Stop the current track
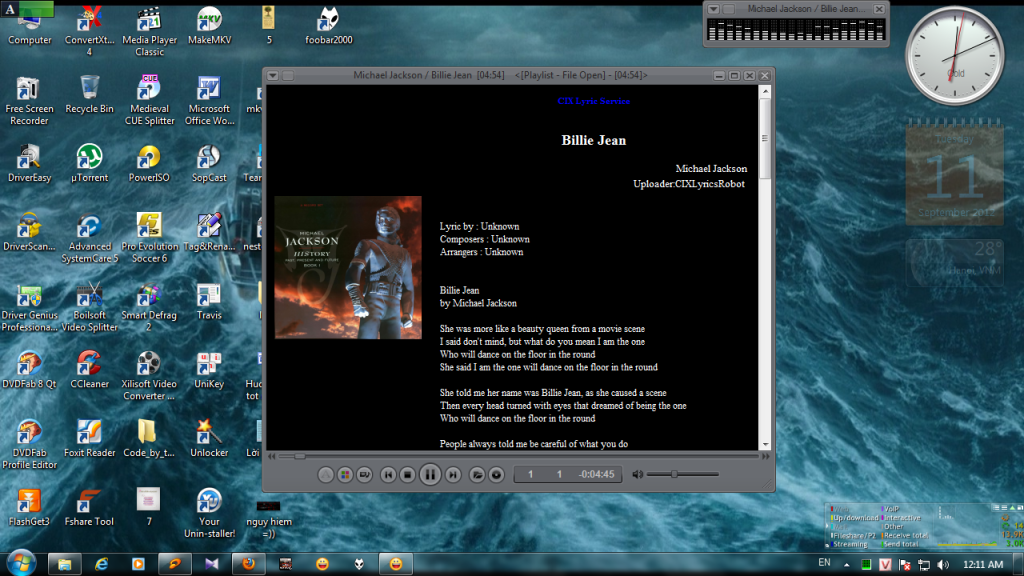Screen dimensions: 1024x576 pyautogui.click(x=408, y=475)
